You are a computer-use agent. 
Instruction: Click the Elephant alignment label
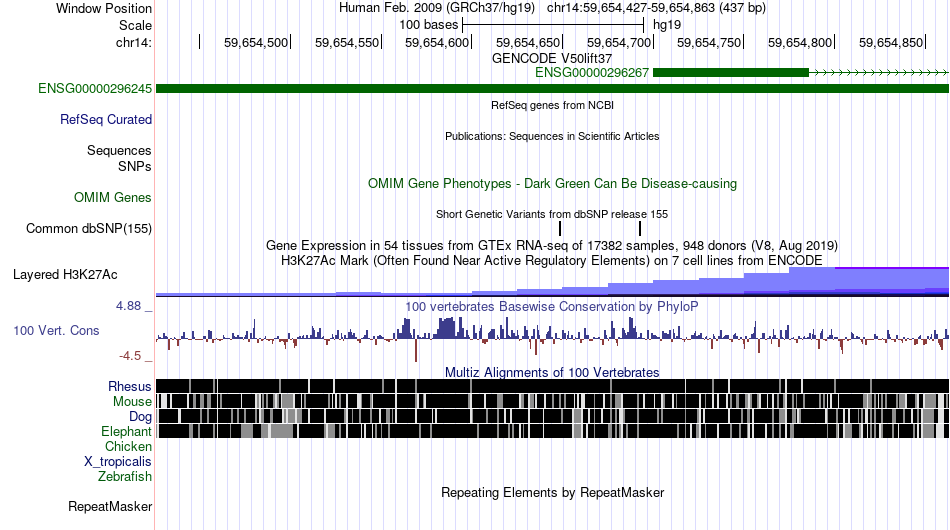[x=126, y=431]
